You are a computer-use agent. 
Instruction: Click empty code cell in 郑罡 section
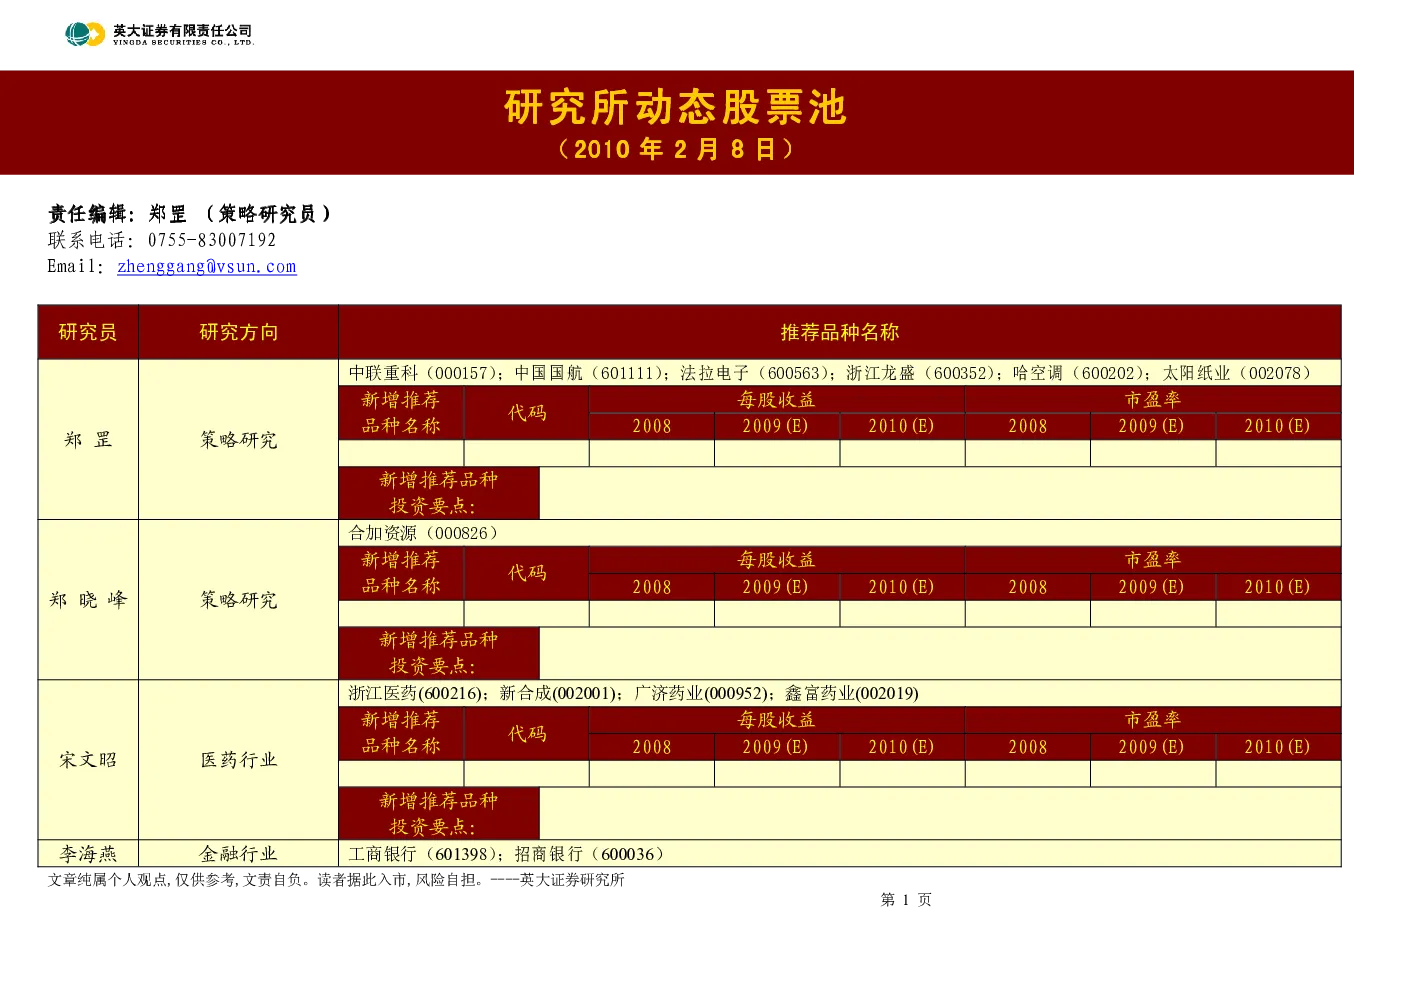click(527, 453)
